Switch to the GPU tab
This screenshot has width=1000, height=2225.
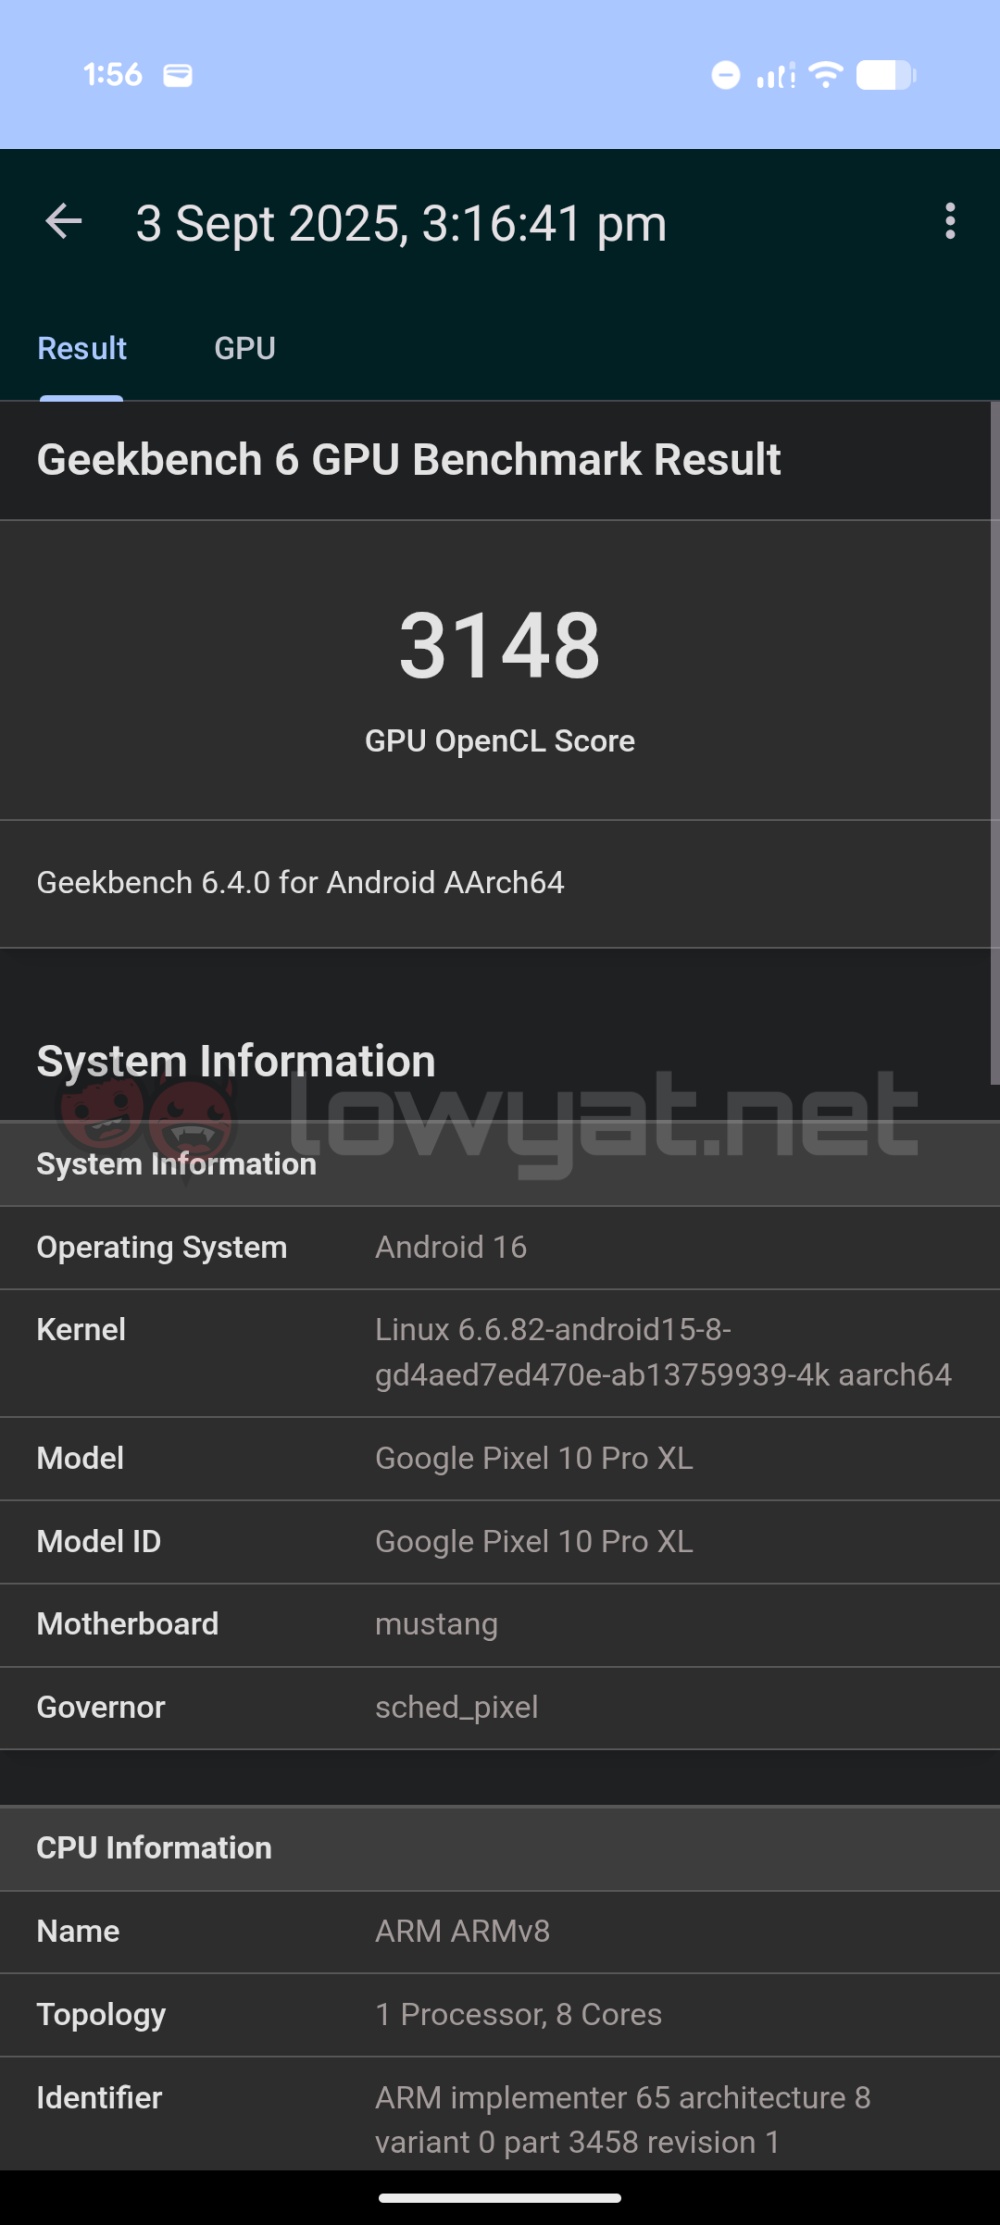click(x=245, y=348)
